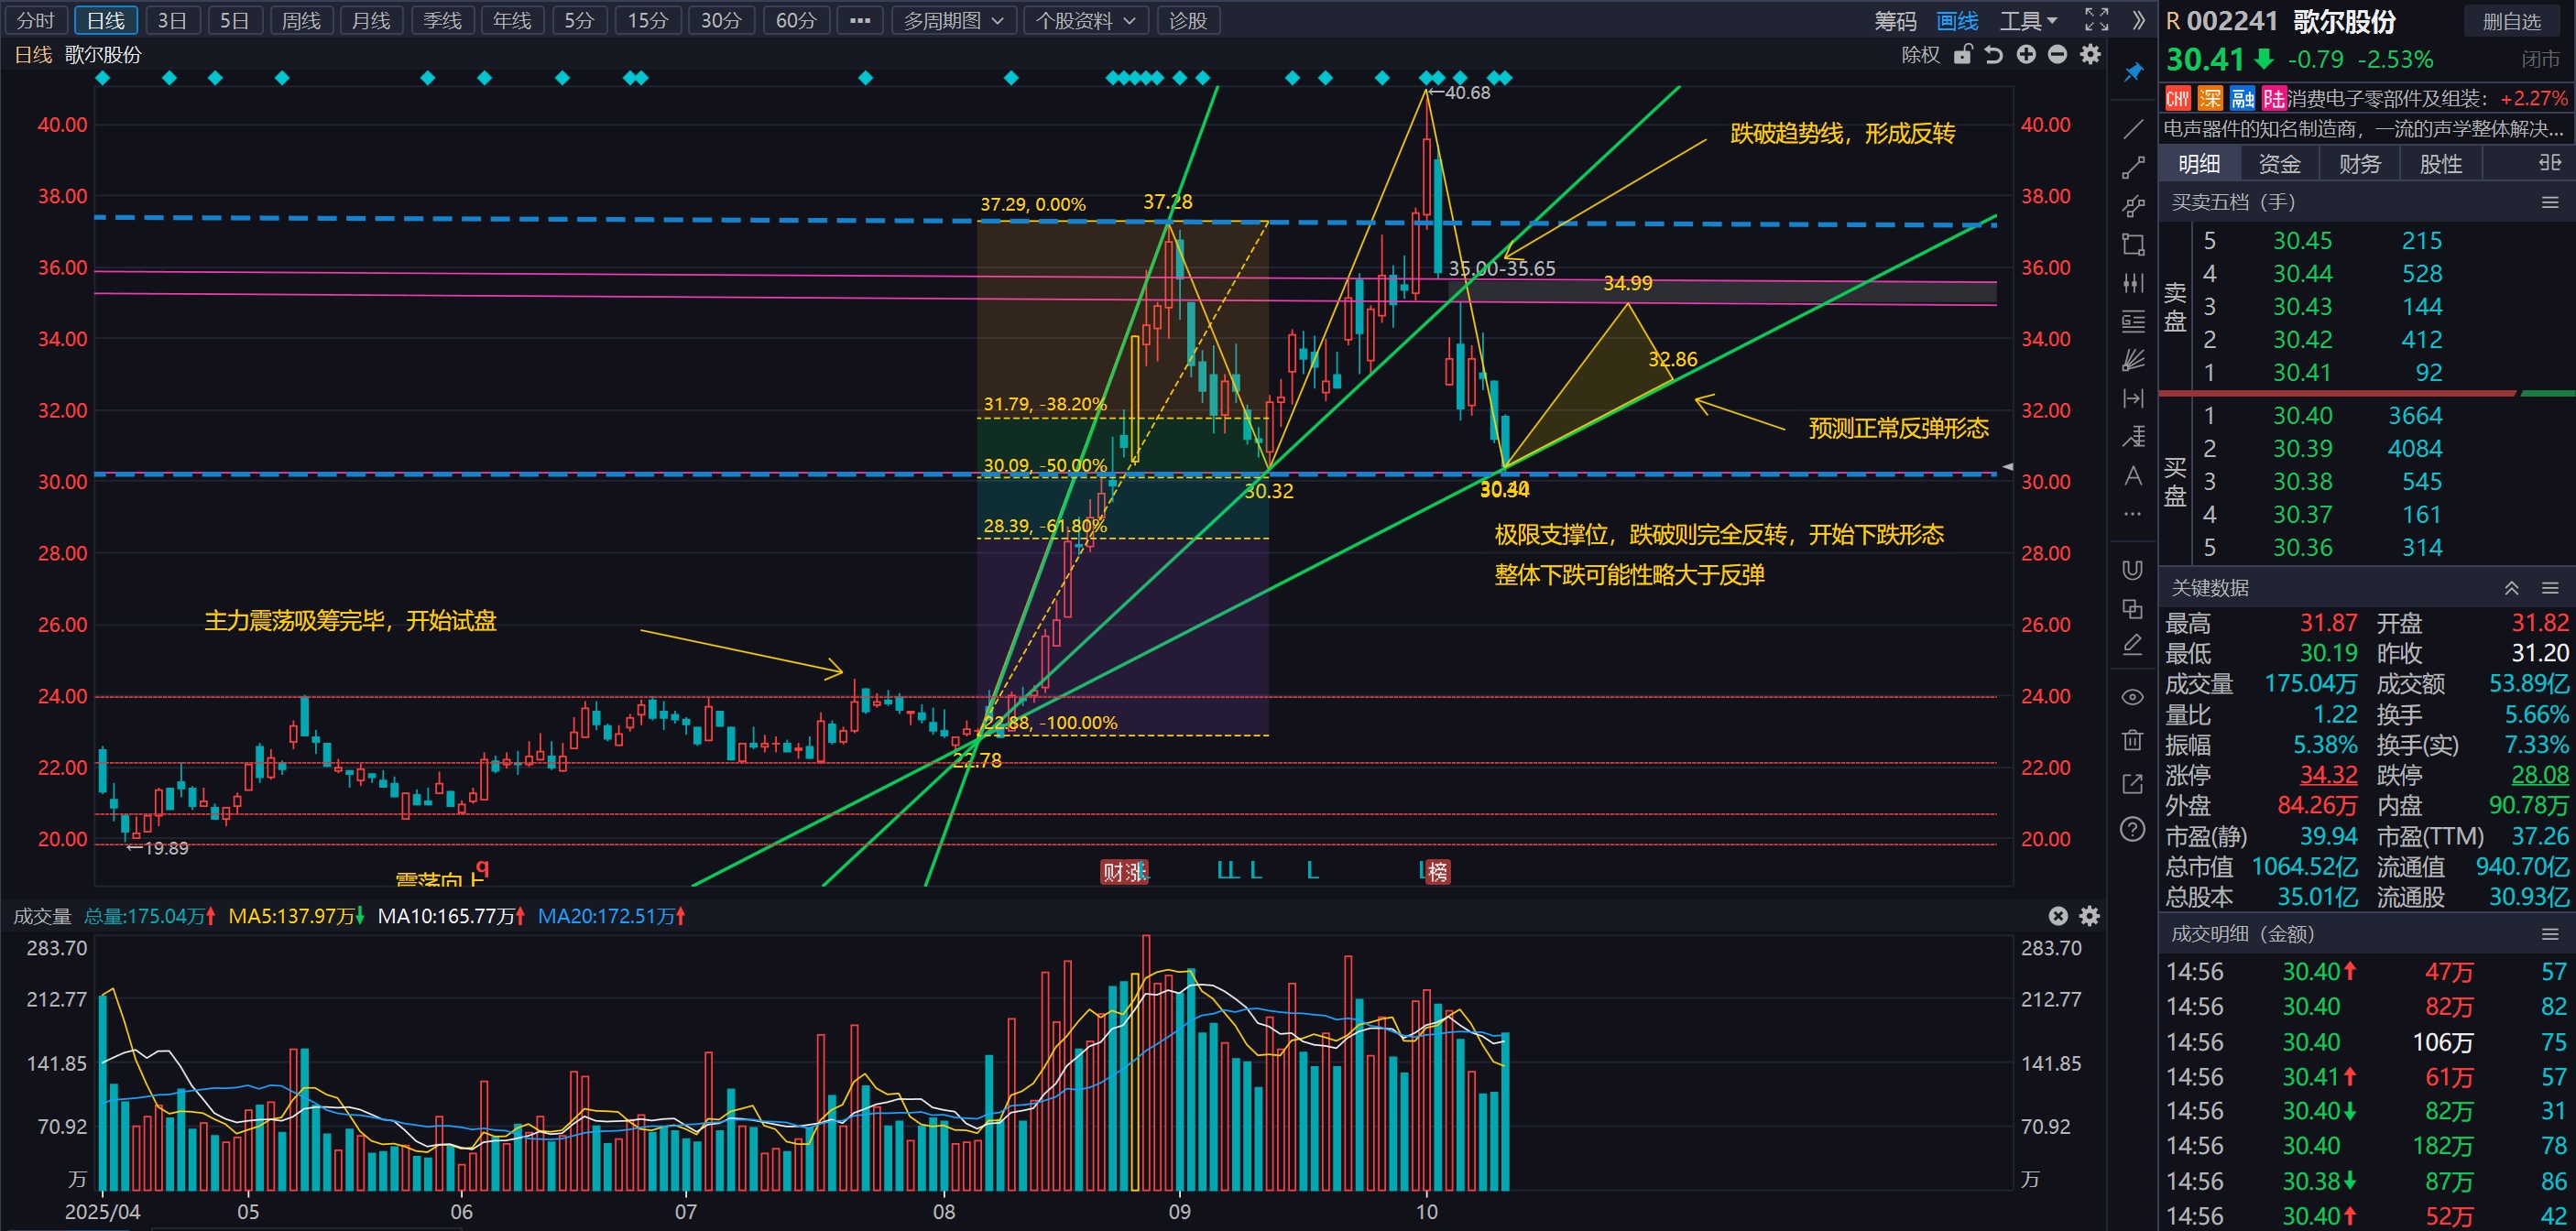Image resolution: width=2576 pixels, height=1231 pixels.
Task: Select the text annotation tool
Action: [2132, 475]
